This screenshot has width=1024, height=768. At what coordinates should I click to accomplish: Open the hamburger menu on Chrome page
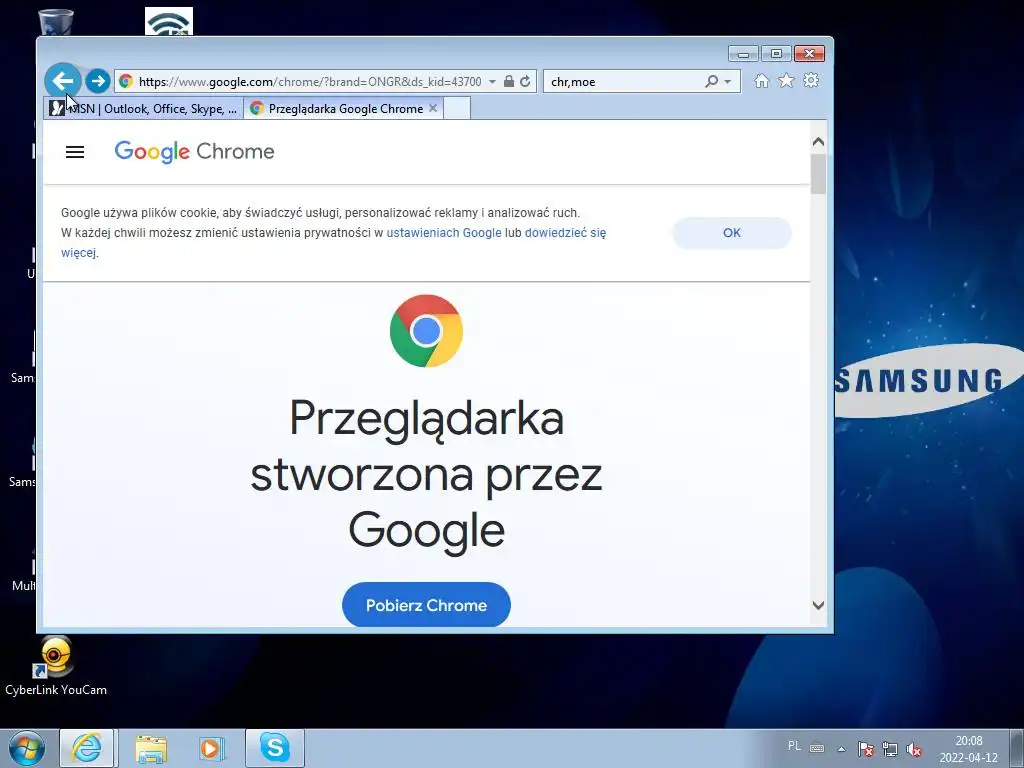pyautogui.click(x=75, y=152)
